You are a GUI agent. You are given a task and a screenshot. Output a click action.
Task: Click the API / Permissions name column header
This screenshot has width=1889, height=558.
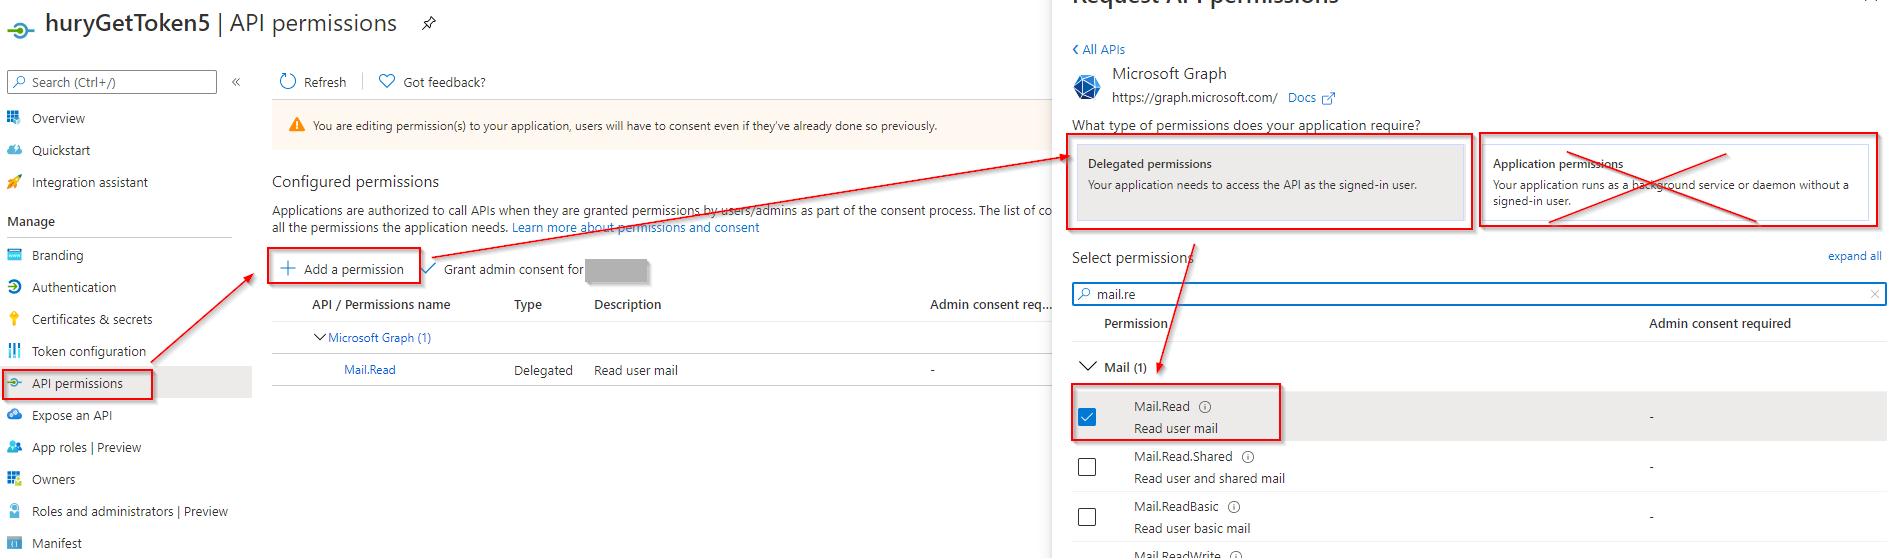pos(381,305)
